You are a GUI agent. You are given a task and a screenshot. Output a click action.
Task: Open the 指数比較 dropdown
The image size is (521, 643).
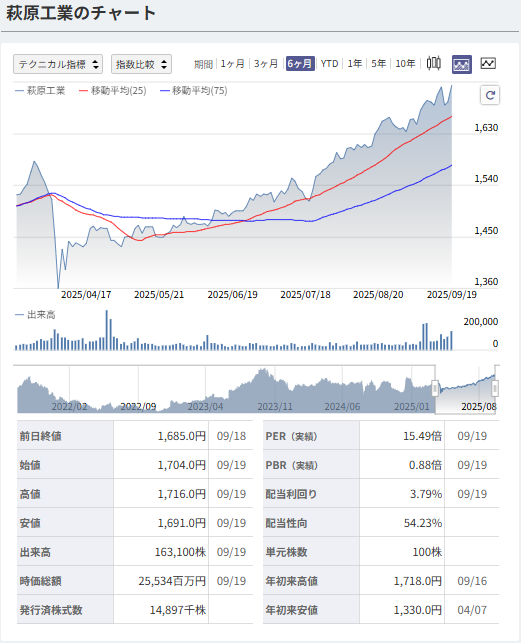141,64
